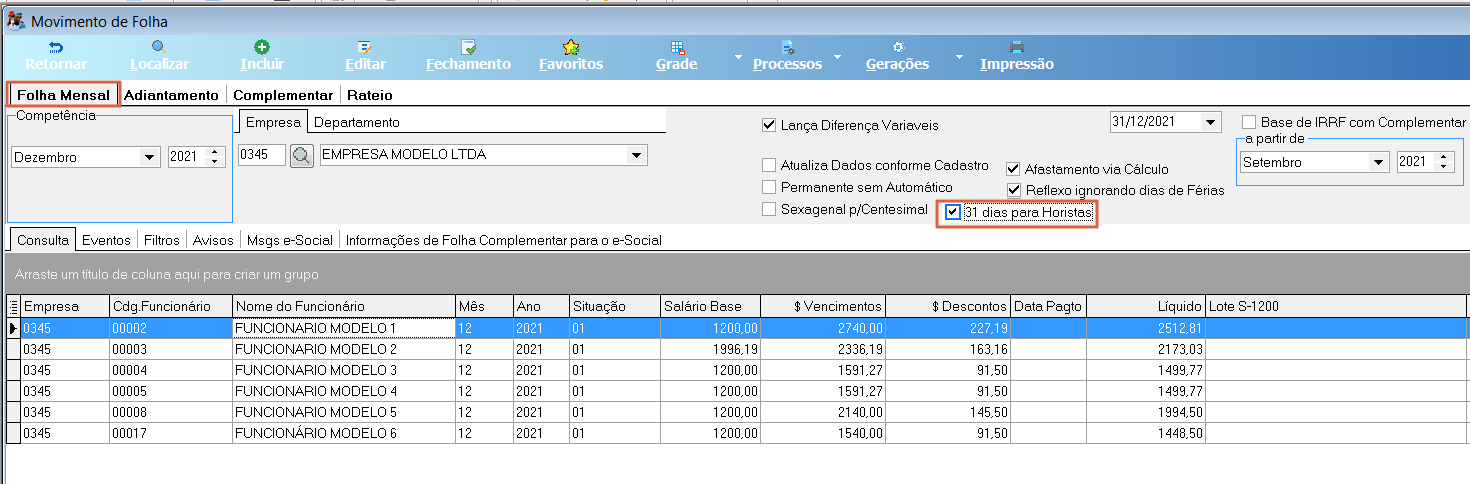Open the Grade toolbar icon
The image size is (1470, 484).
(677, 47)
